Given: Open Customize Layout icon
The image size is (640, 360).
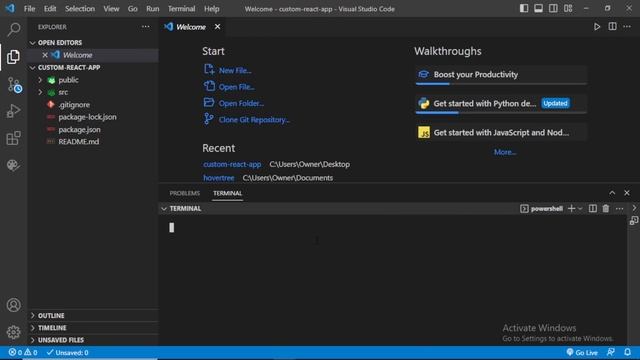Looking at the screenshot, I should [x=568, y=9].
